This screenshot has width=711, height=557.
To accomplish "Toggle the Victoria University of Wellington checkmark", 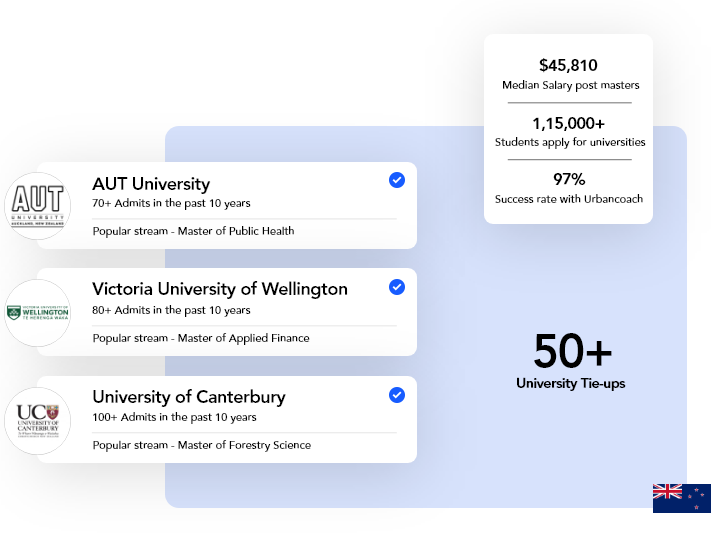I will click(397, 287).
